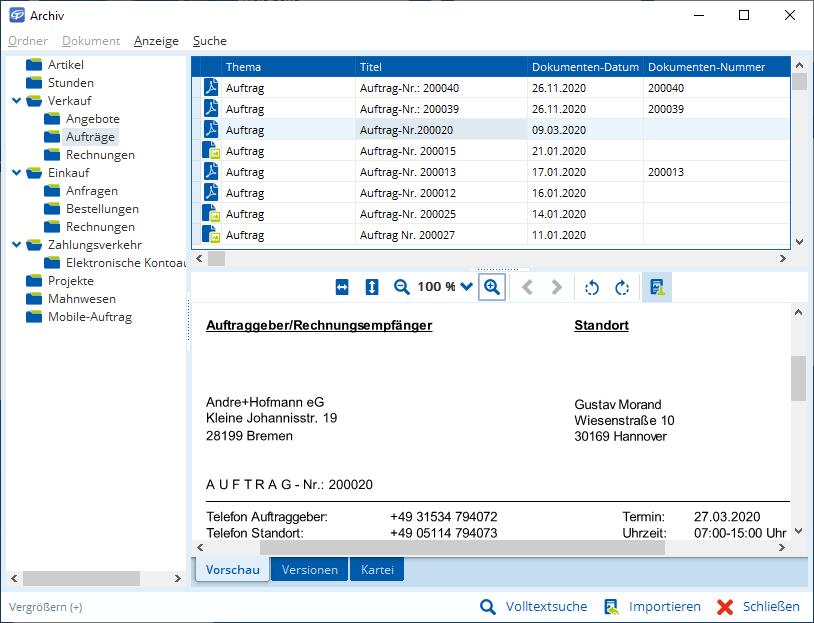The width and height of the screenshot is (814, 623).
Task: Collapse the Einkauf folder
Action: [17, 173]
